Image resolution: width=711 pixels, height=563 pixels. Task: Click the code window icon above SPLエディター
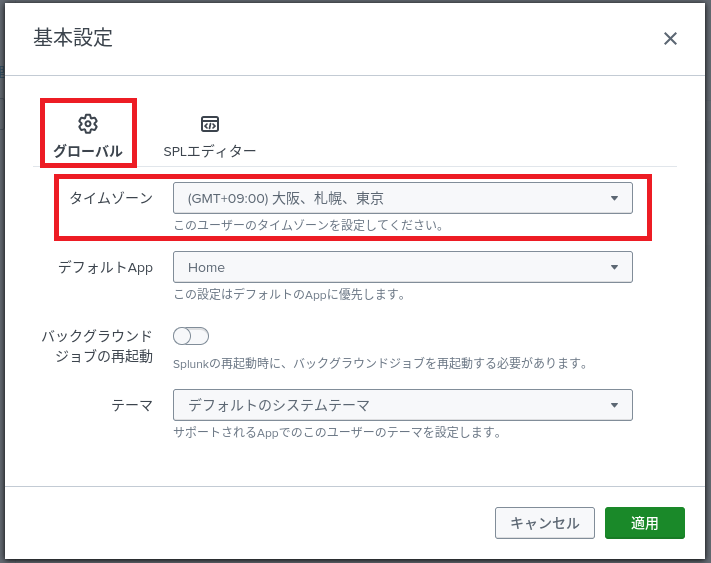point(210,124)
